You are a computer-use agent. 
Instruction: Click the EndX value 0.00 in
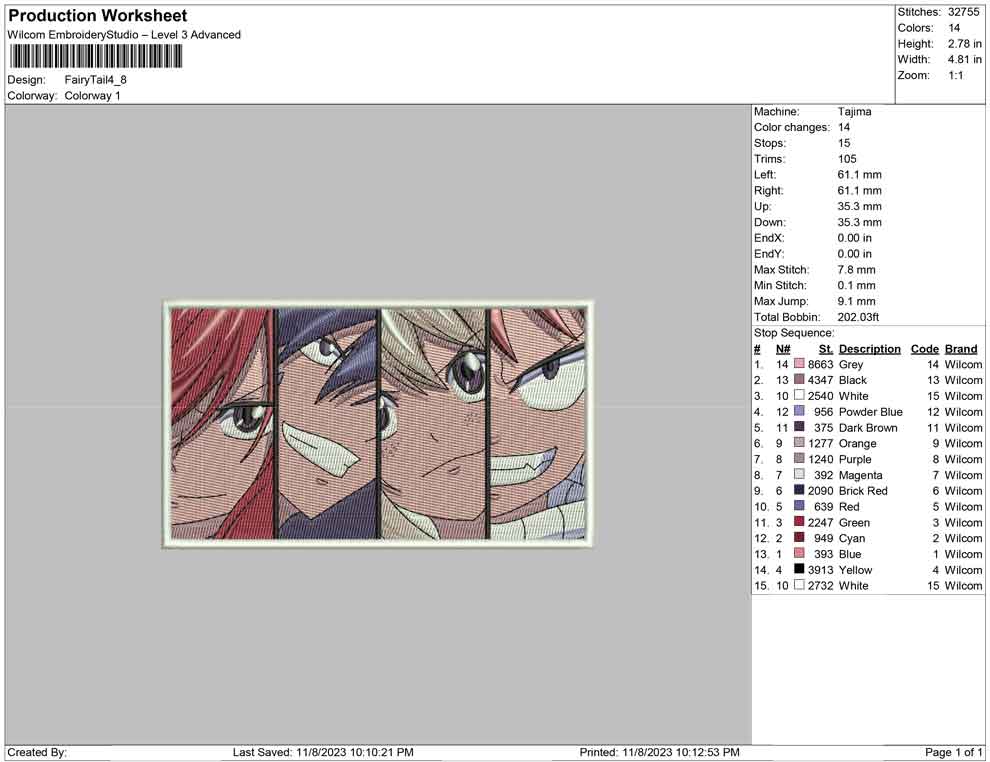click(855, 238)
